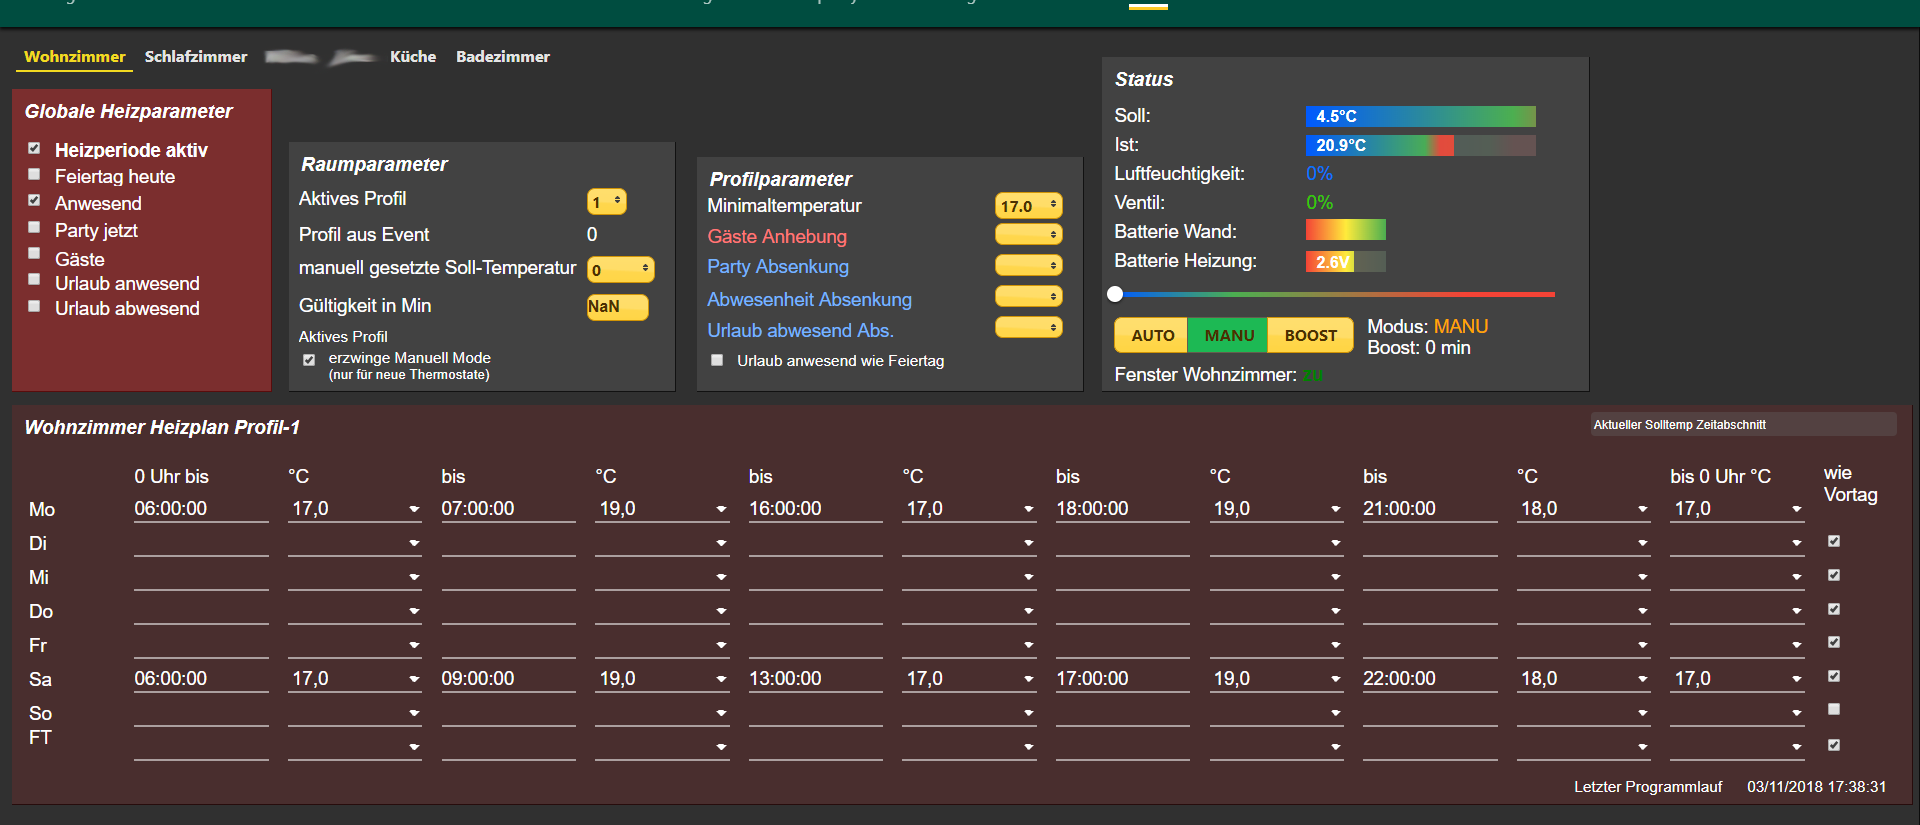The width and height of the screenshot is (1920, 825).
Task: Open FT first temperature dropdown
Action: pos(355,747)
